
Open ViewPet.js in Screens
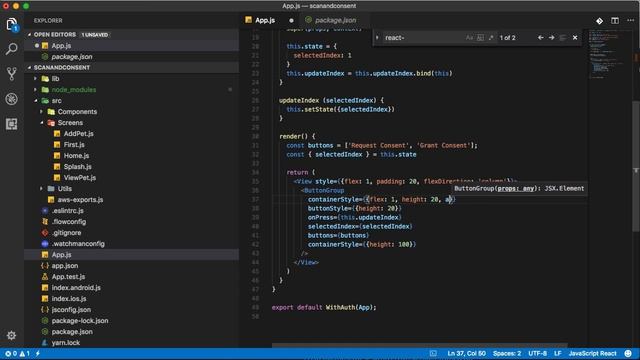coord(80,178)
